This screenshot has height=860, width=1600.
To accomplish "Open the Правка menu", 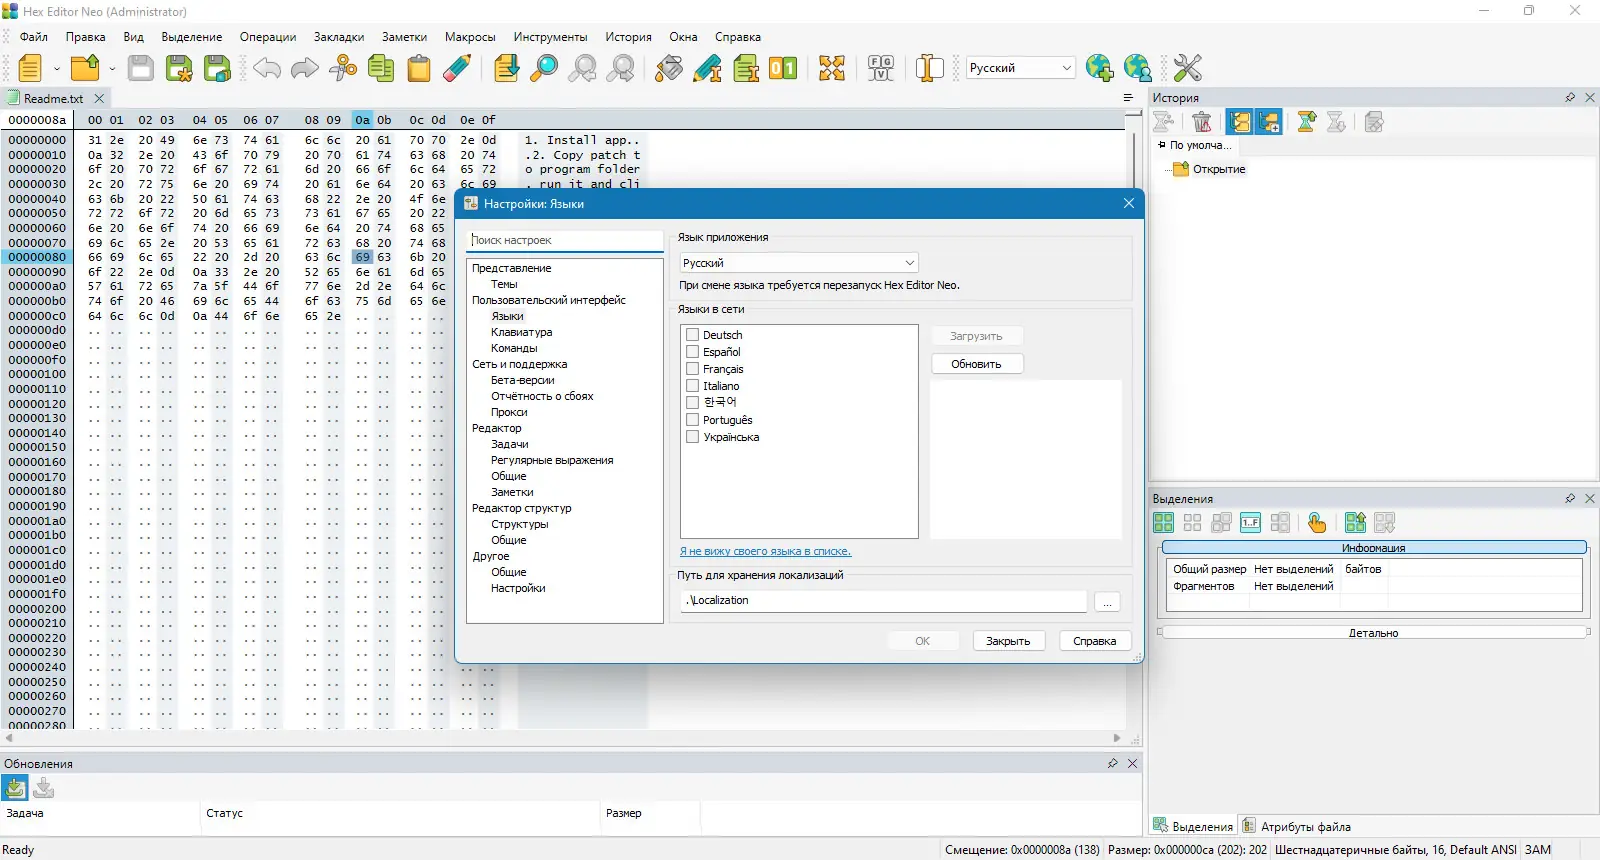I will [86, 37].
